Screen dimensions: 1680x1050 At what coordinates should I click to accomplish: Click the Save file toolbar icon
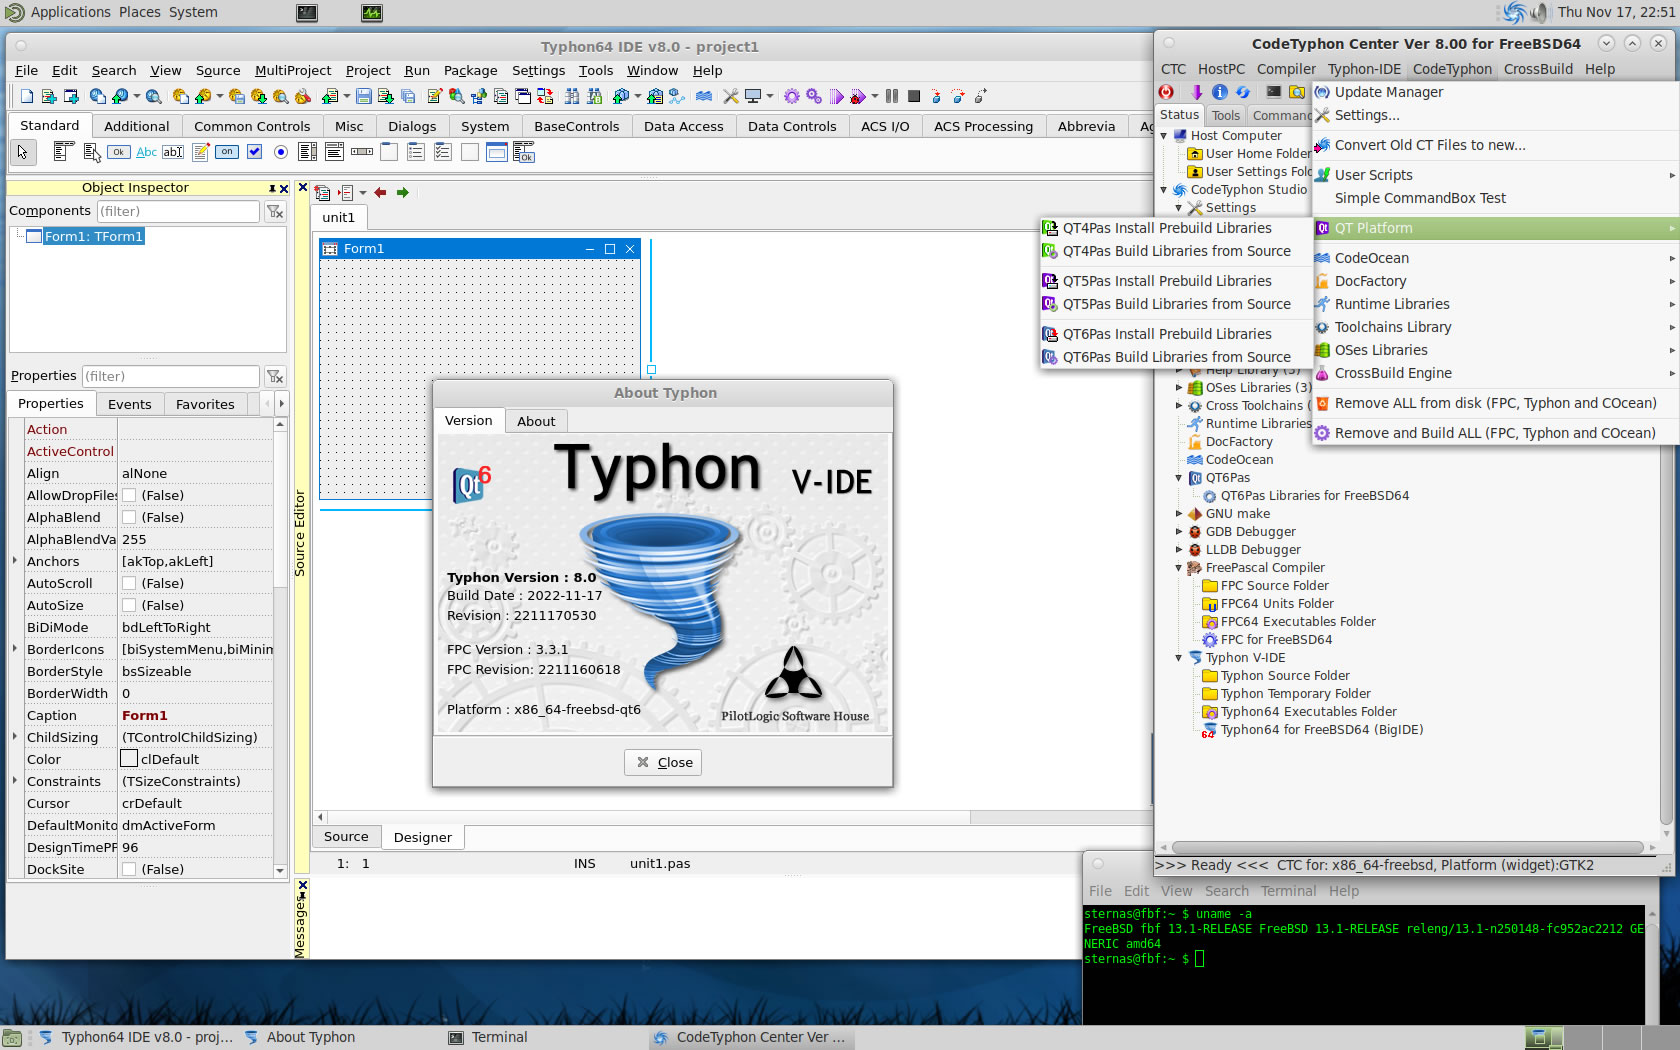[x=364, y=96]
